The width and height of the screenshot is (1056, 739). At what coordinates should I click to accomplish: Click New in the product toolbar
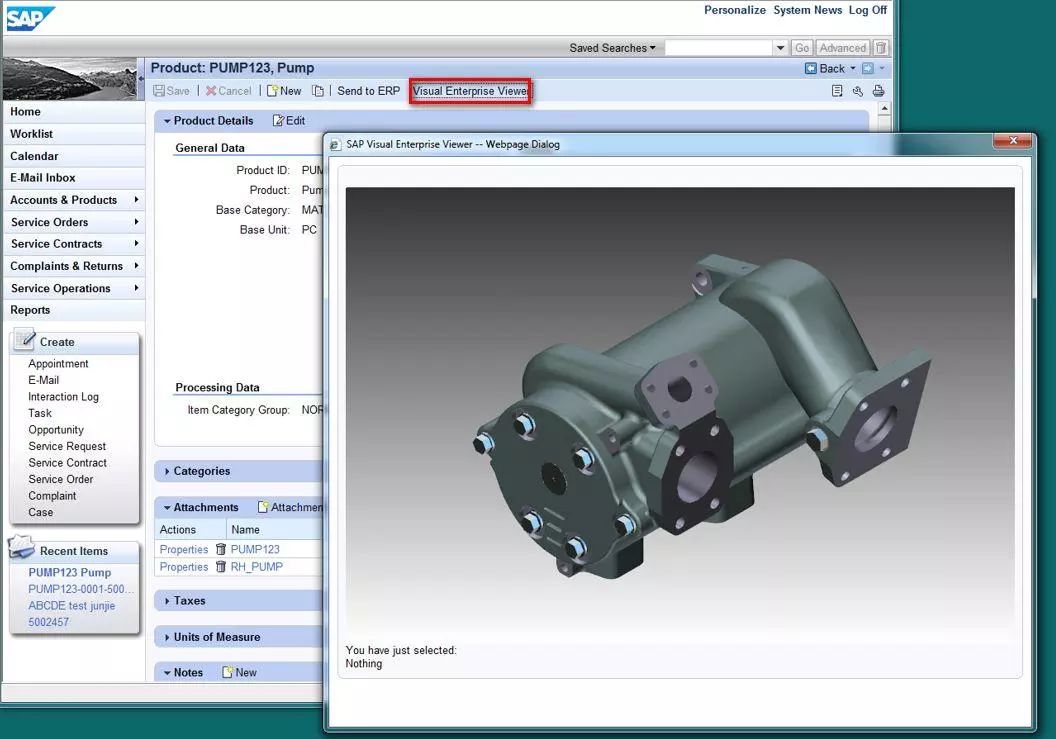coord(284,91)
